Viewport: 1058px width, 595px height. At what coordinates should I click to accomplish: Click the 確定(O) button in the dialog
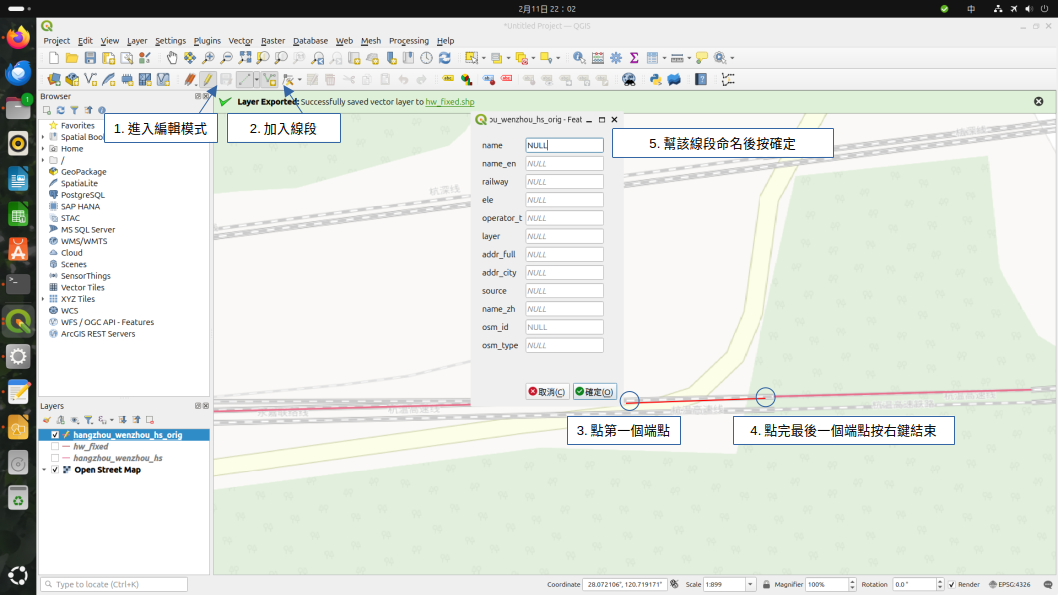pos(594,392)
